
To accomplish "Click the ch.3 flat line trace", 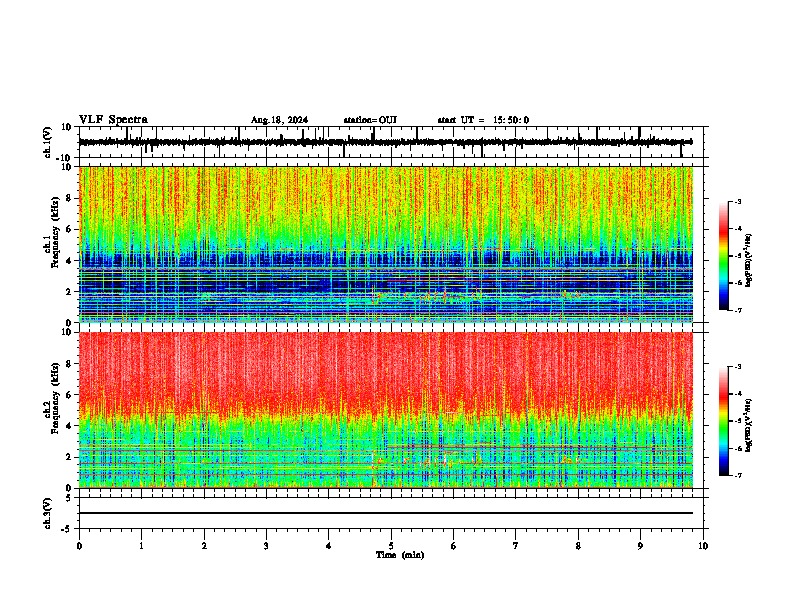I will [385, 513].
